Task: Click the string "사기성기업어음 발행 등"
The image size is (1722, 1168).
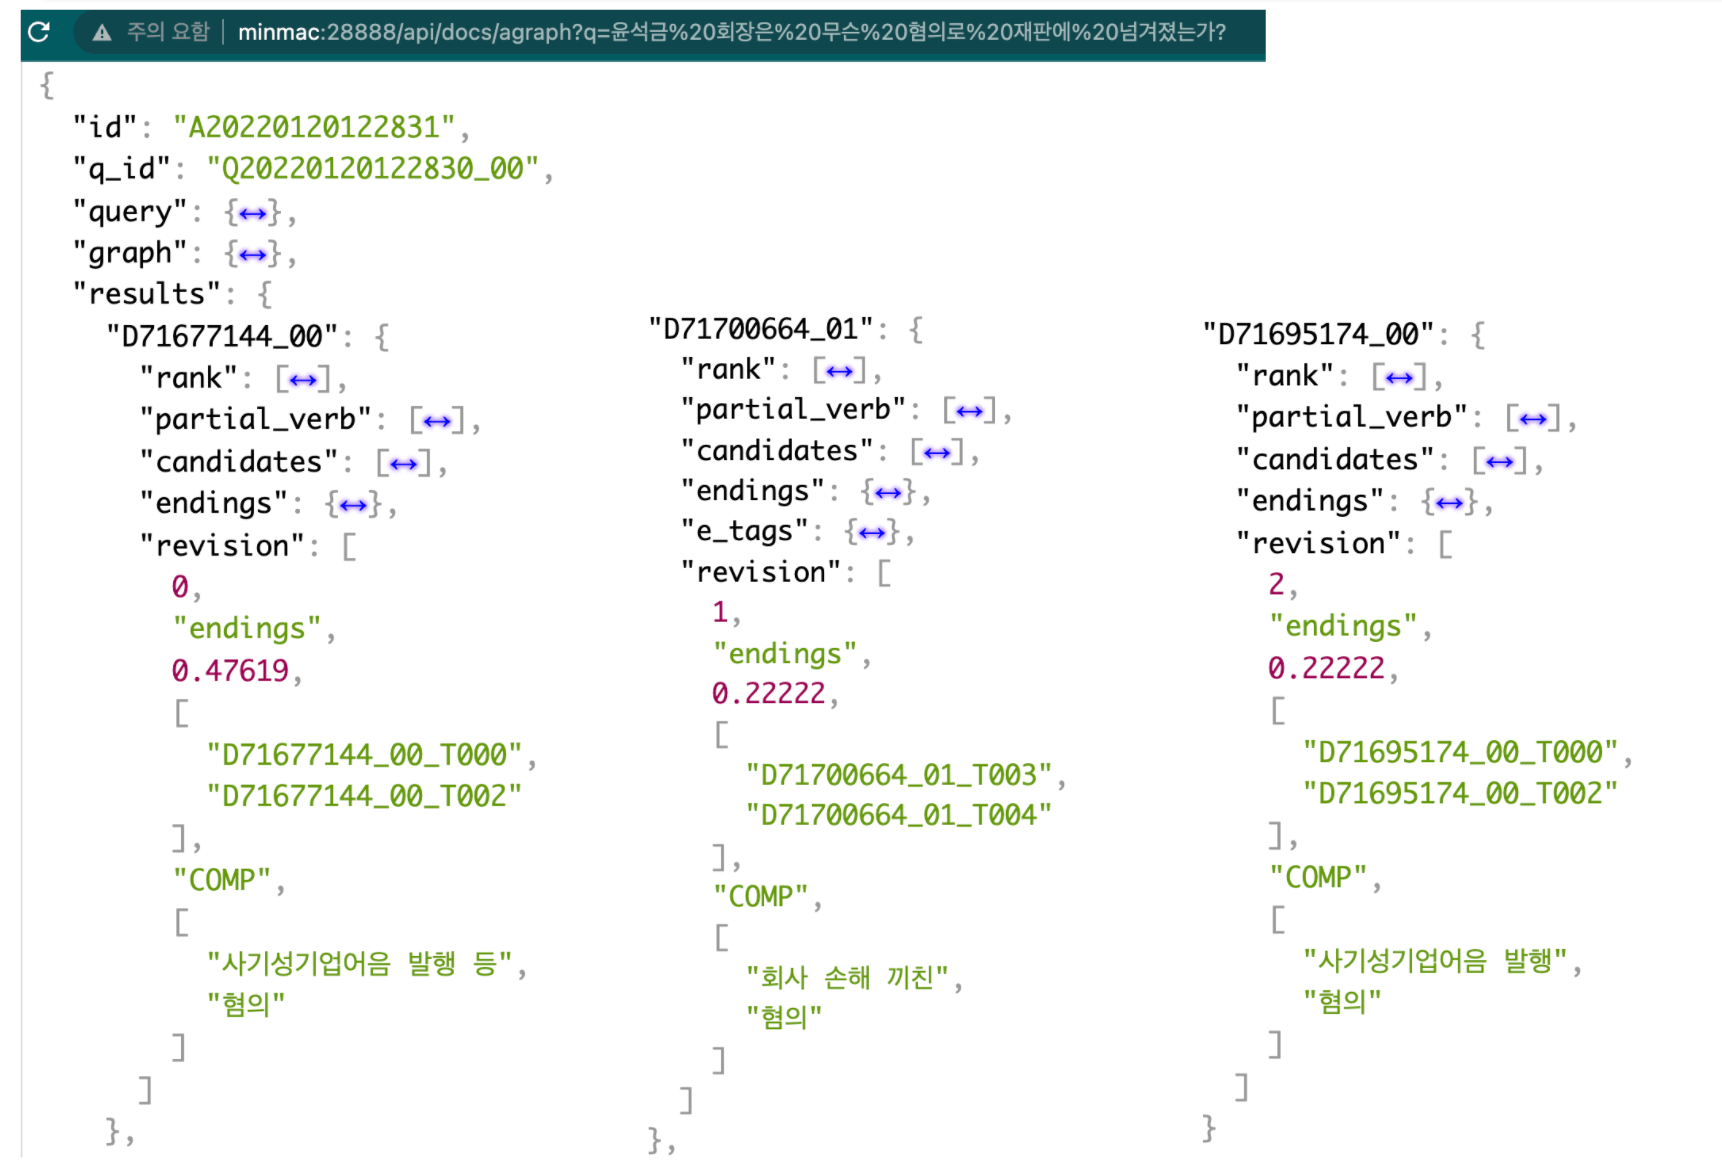Action: tap(359, 964)
